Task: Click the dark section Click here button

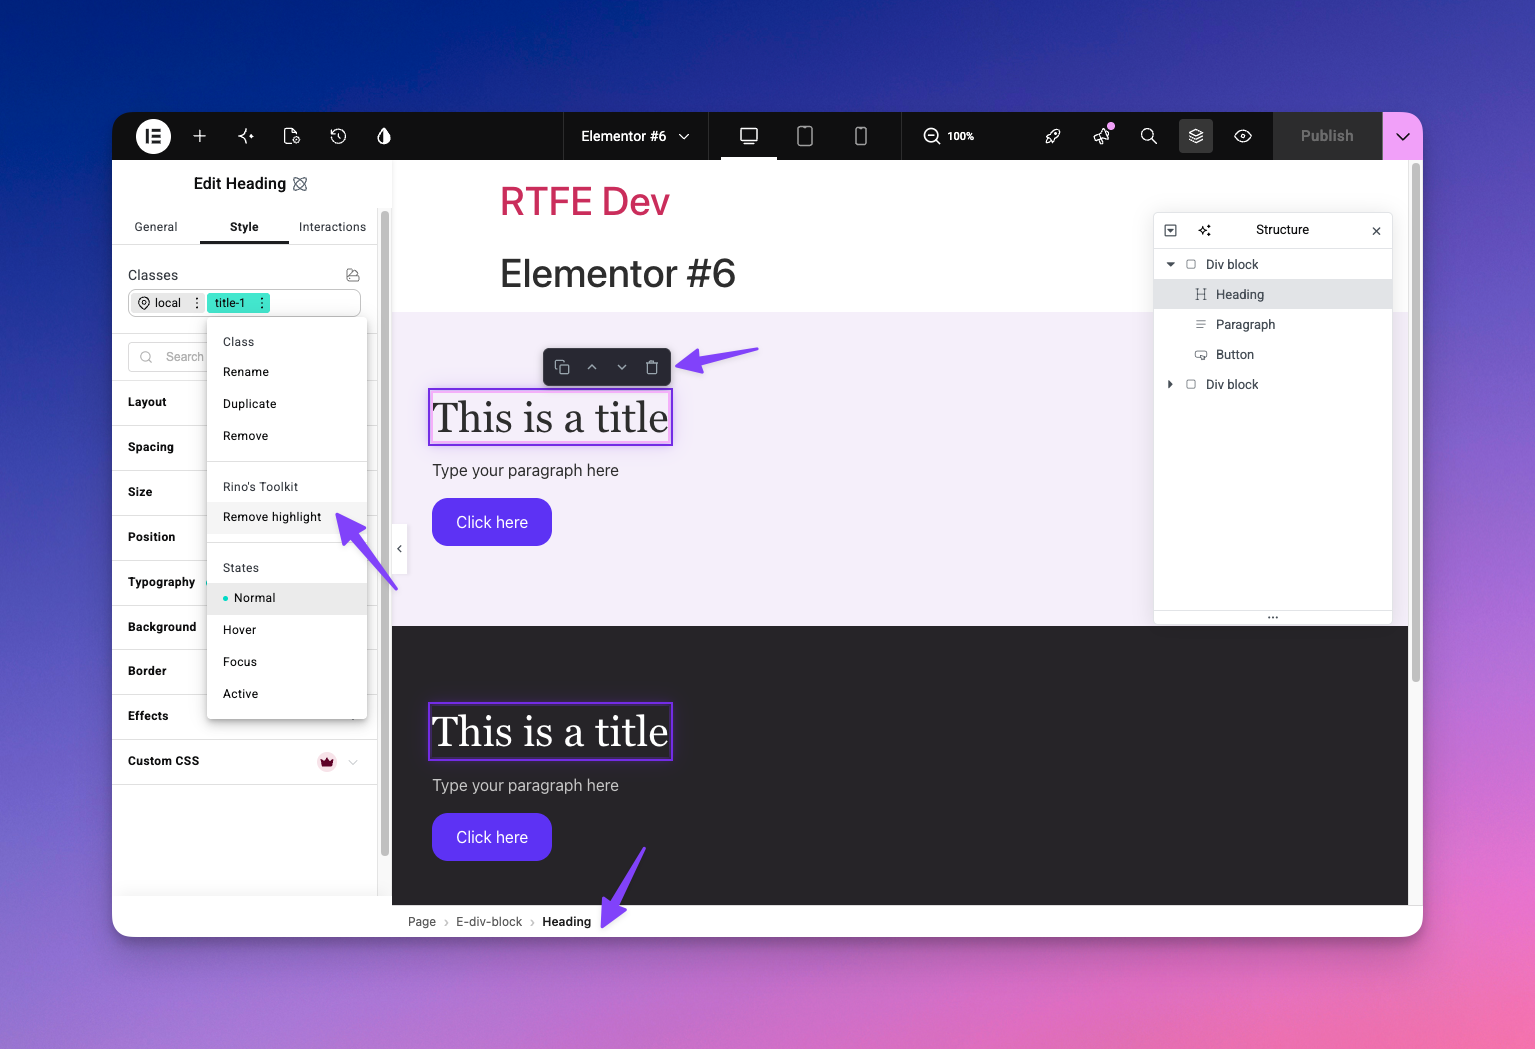Action: click(492, 837)
